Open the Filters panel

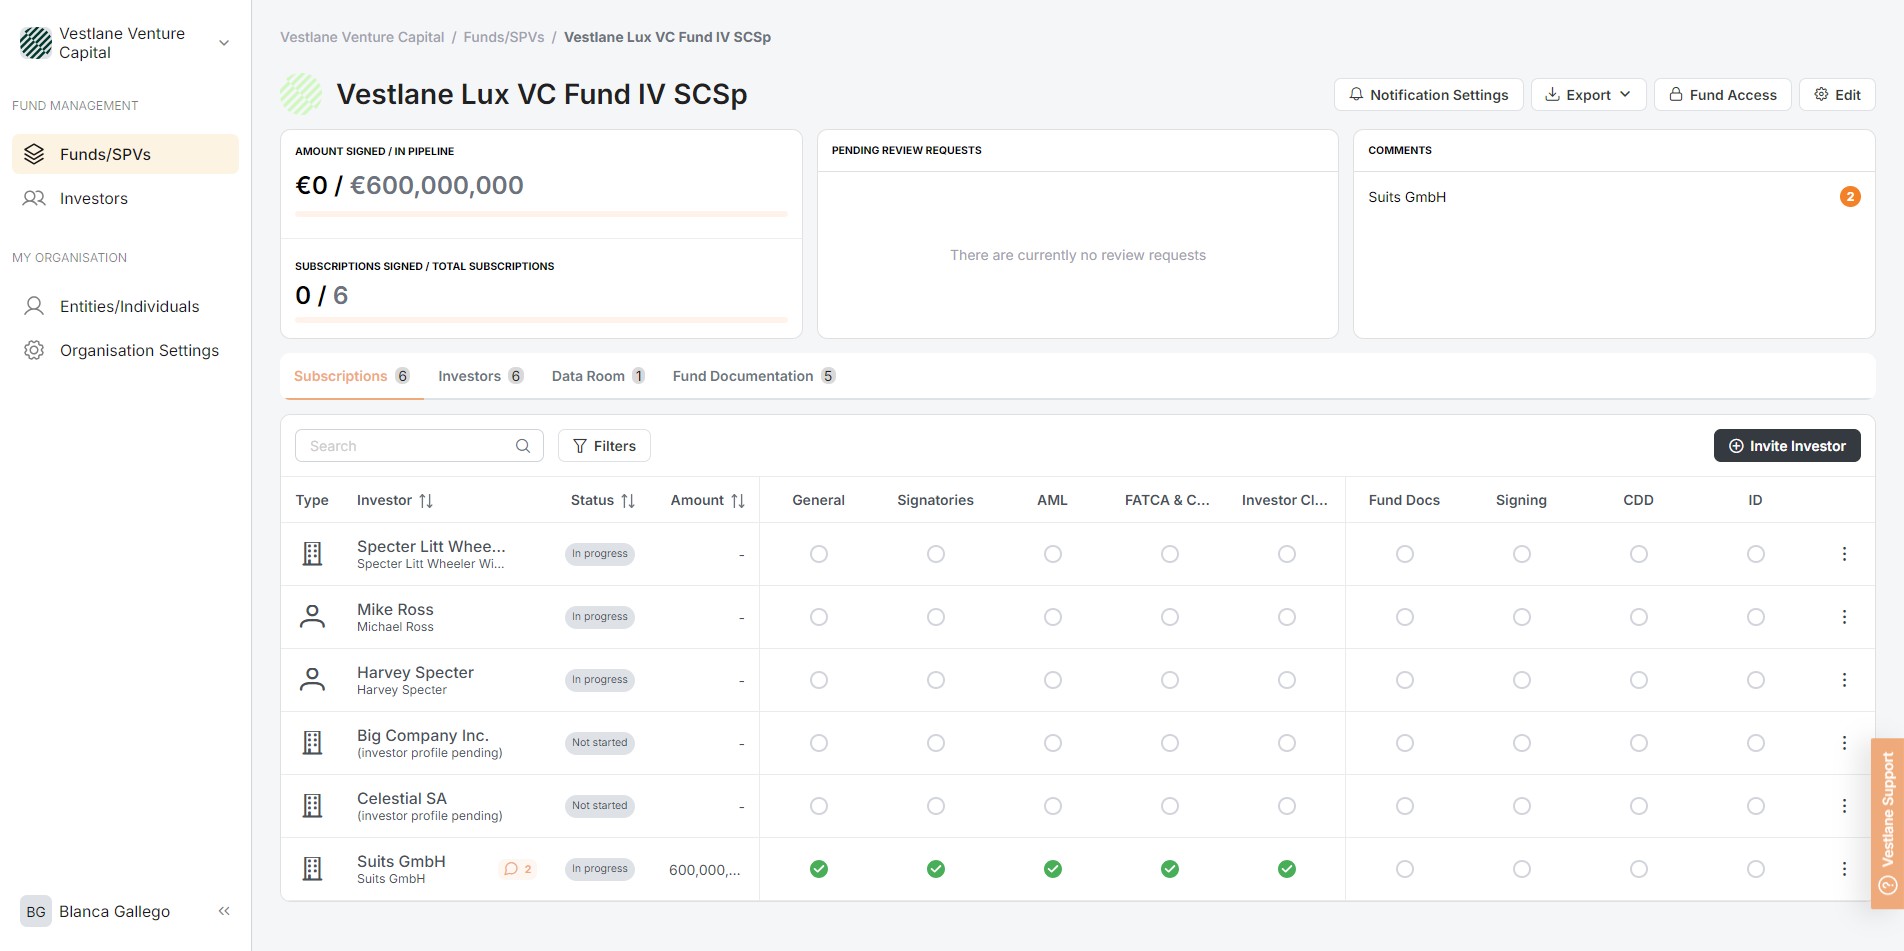click(604, 446)
